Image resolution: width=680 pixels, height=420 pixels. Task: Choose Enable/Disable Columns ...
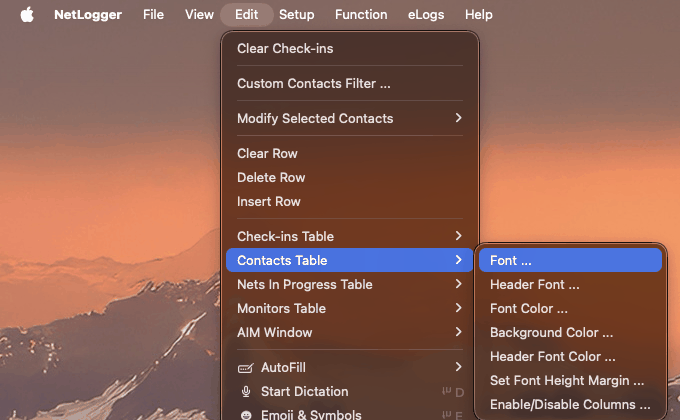click(x=570, y=404)
